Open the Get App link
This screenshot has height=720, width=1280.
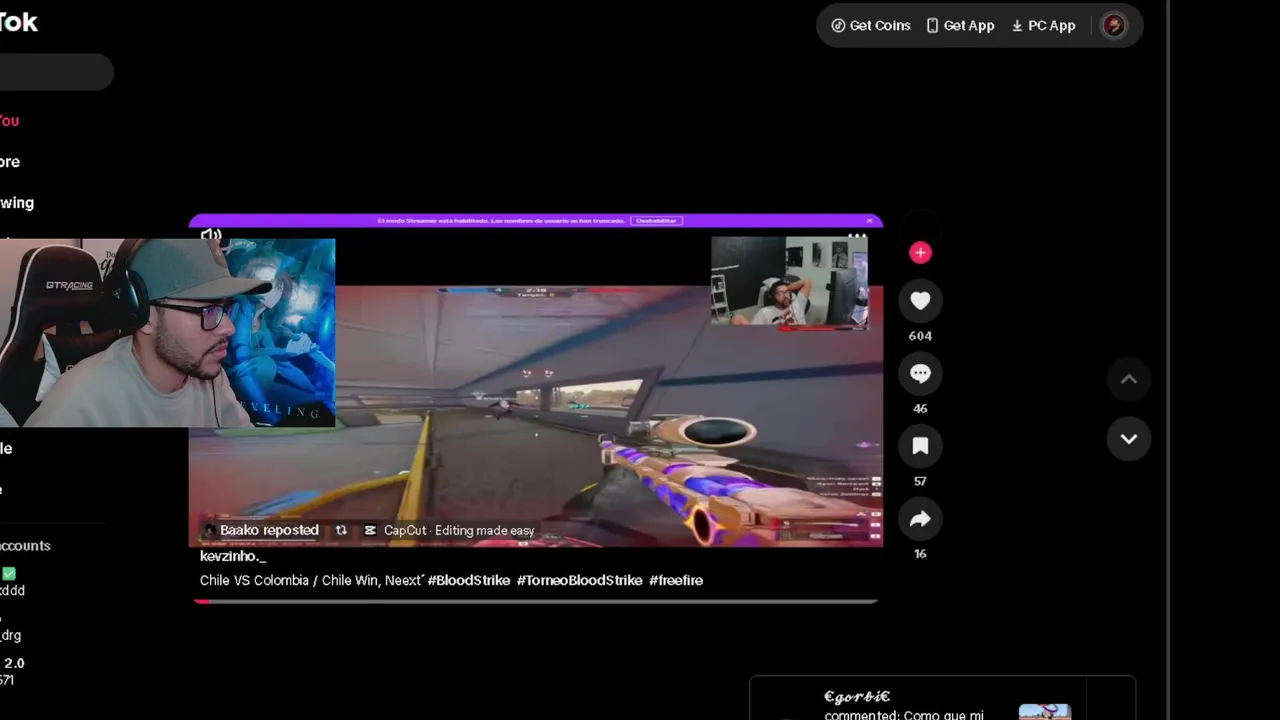click(x=959, y=26)
